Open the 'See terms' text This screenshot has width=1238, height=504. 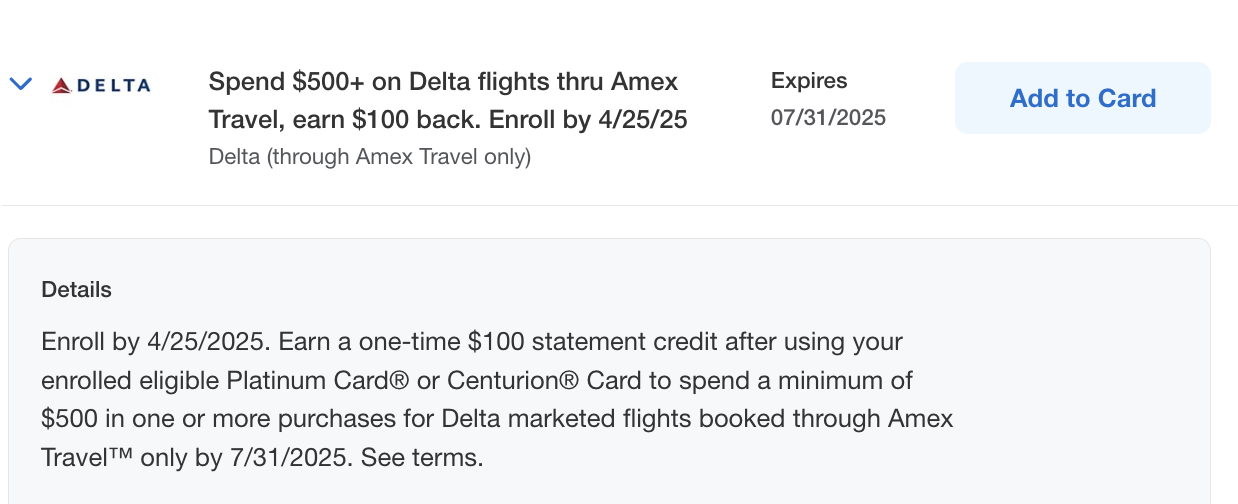(x=422, y=458)
